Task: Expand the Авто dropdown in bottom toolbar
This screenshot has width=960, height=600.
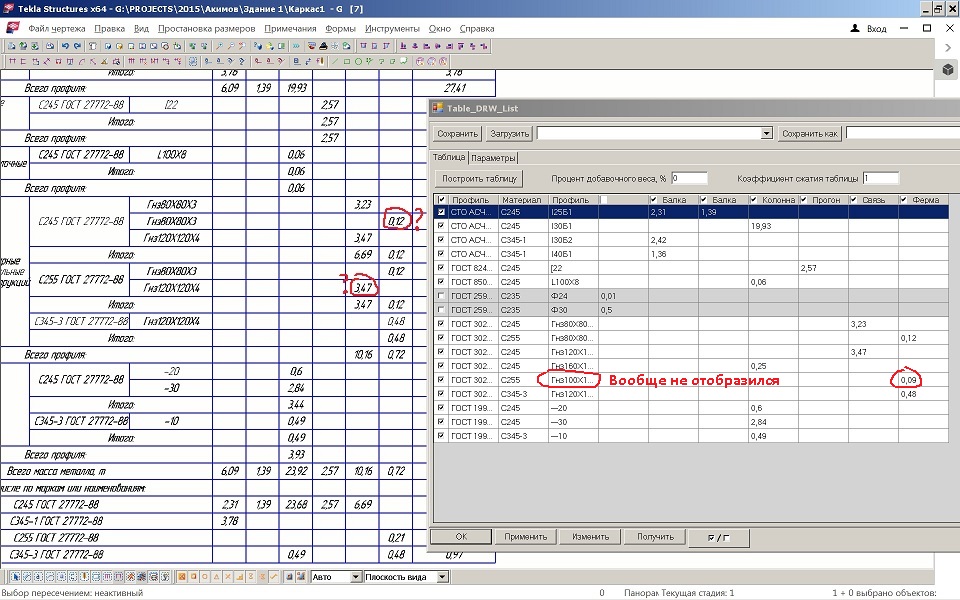Action: point(356,577)
